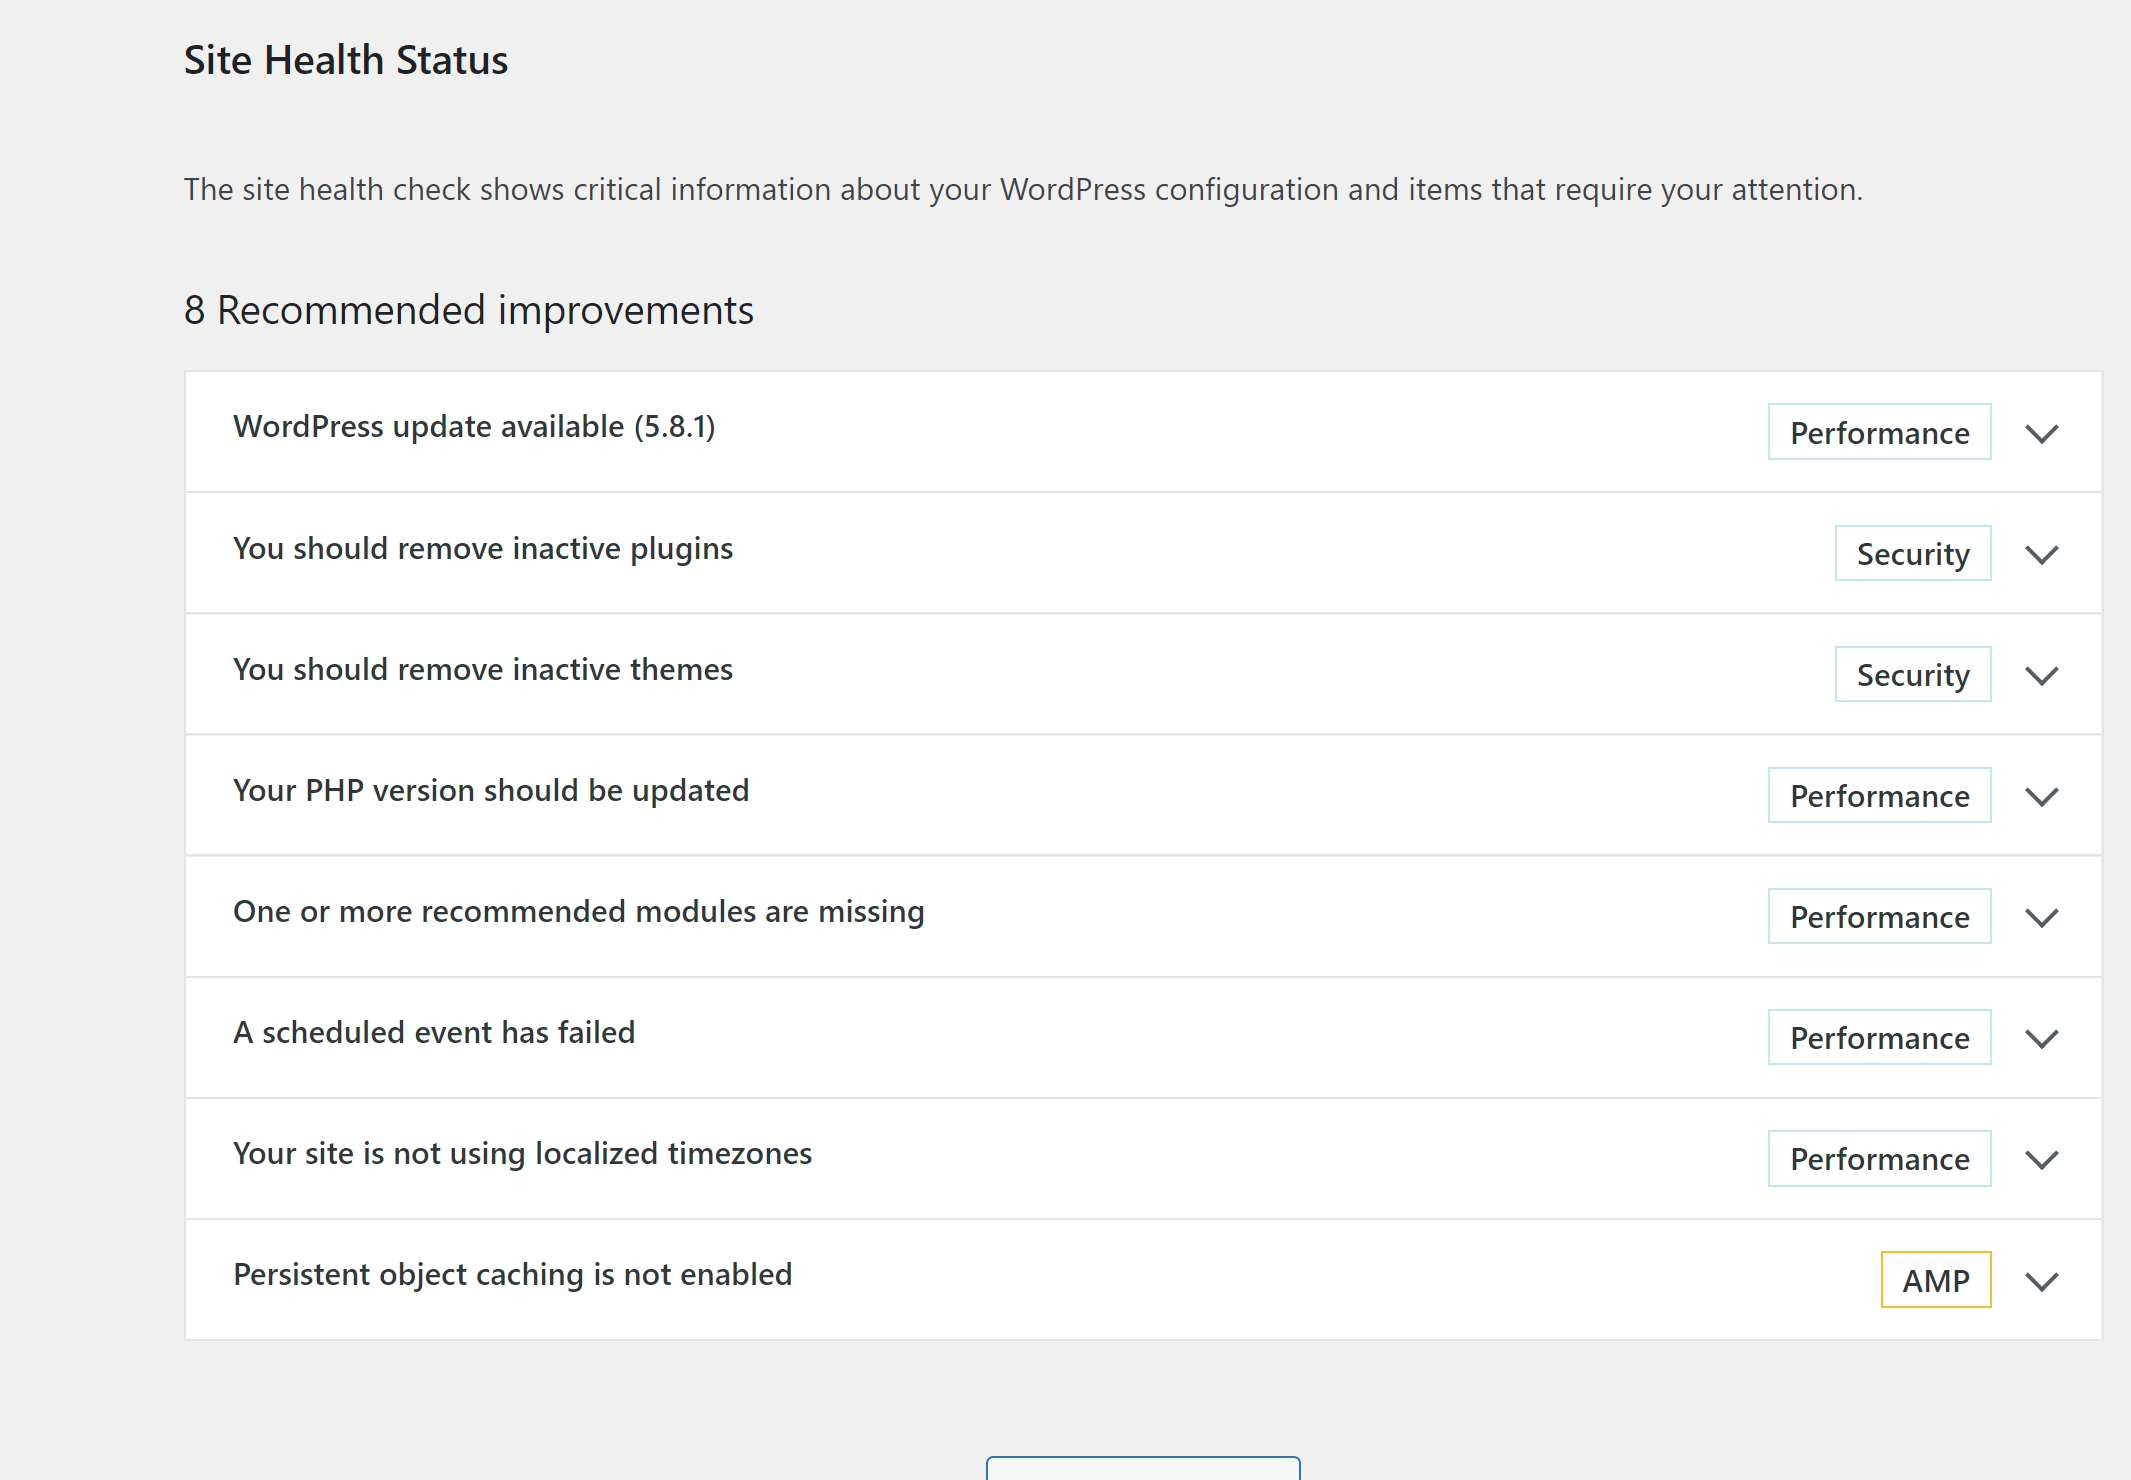This screenshot has width=2131, height=1480.
Task: Open 'Persistent object caching is not enabled'
Action: pos(512,1275)
